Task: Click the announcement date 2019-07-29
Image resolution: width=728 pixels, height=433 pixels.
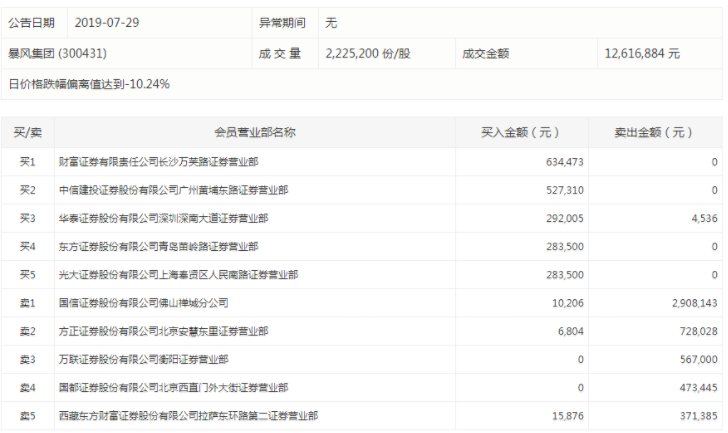Action: (107, 23)
